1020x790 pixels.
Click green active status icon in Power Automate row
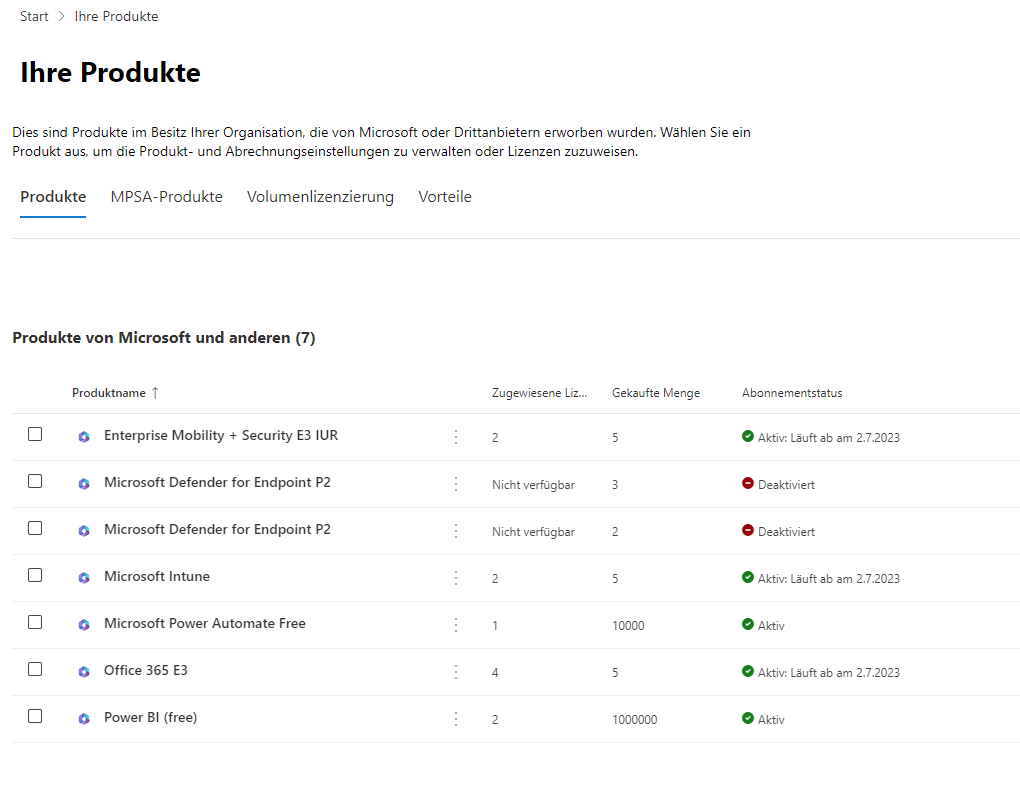point(747,623)
